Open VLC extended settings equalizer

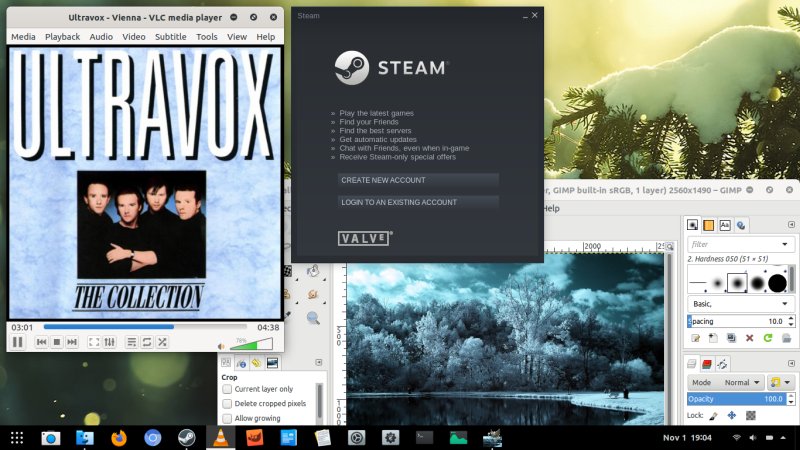coord(109,342)
